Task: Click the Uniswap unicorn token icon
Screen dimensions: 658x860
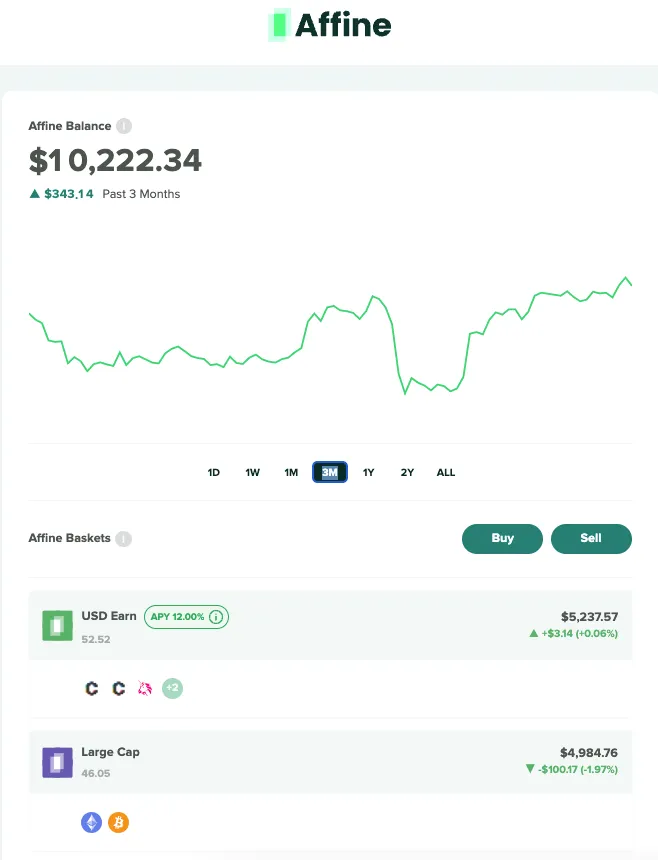Action: [145, 688]
